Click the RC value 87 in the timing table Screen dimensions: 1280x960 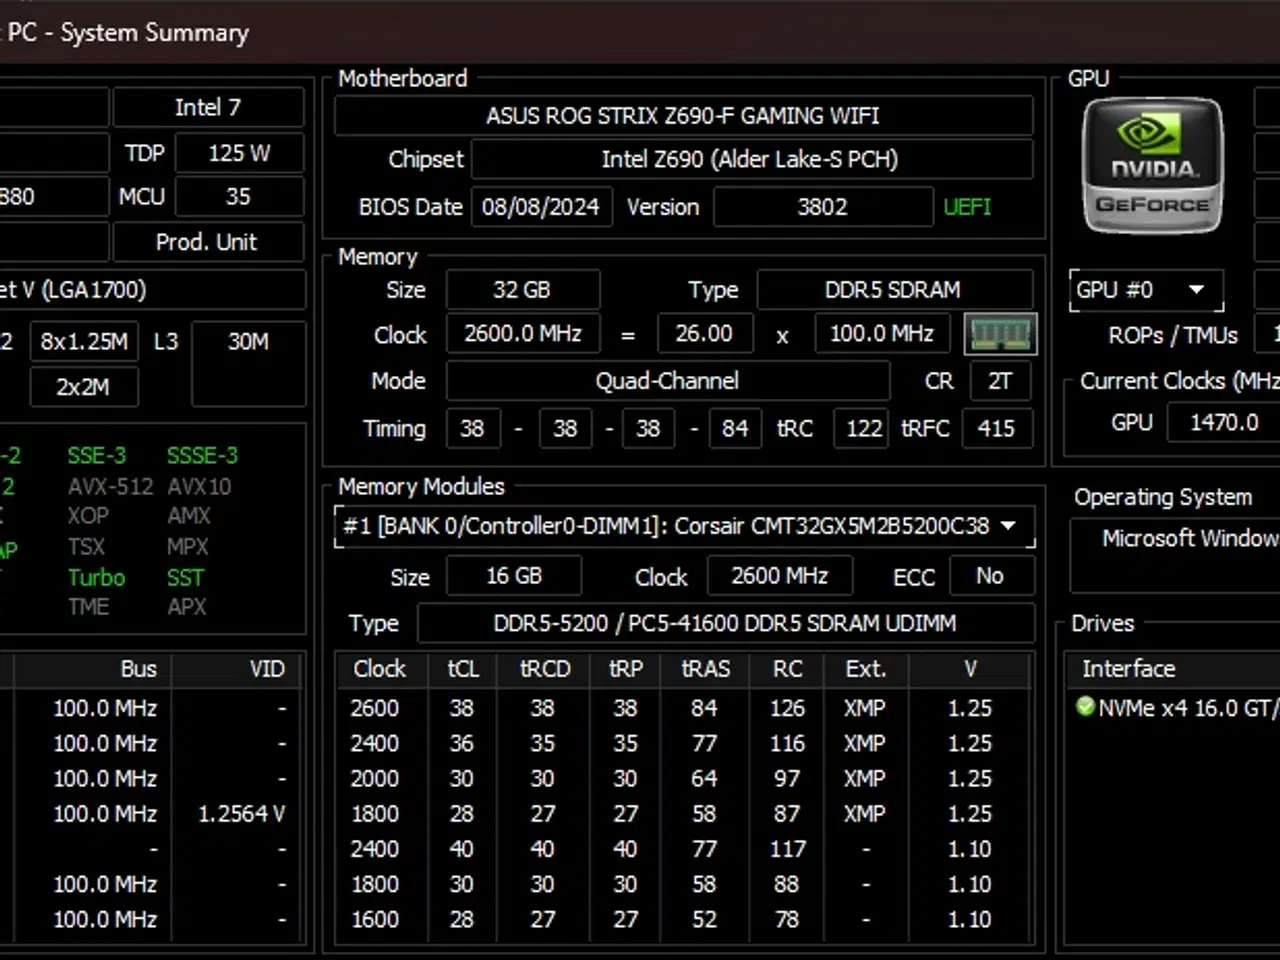pyautogui.click(x=787, y=814)
